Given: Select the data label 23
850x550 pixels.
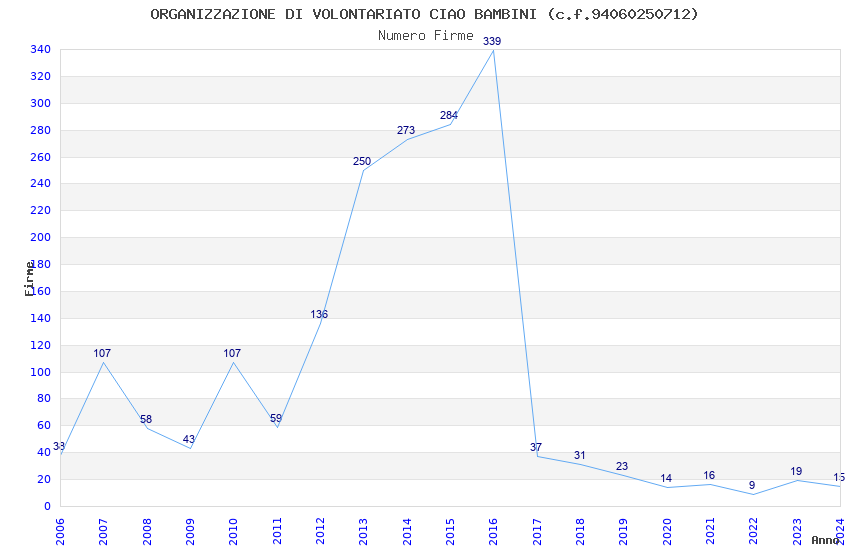Looking at the screenshot, I should [622, 467].
